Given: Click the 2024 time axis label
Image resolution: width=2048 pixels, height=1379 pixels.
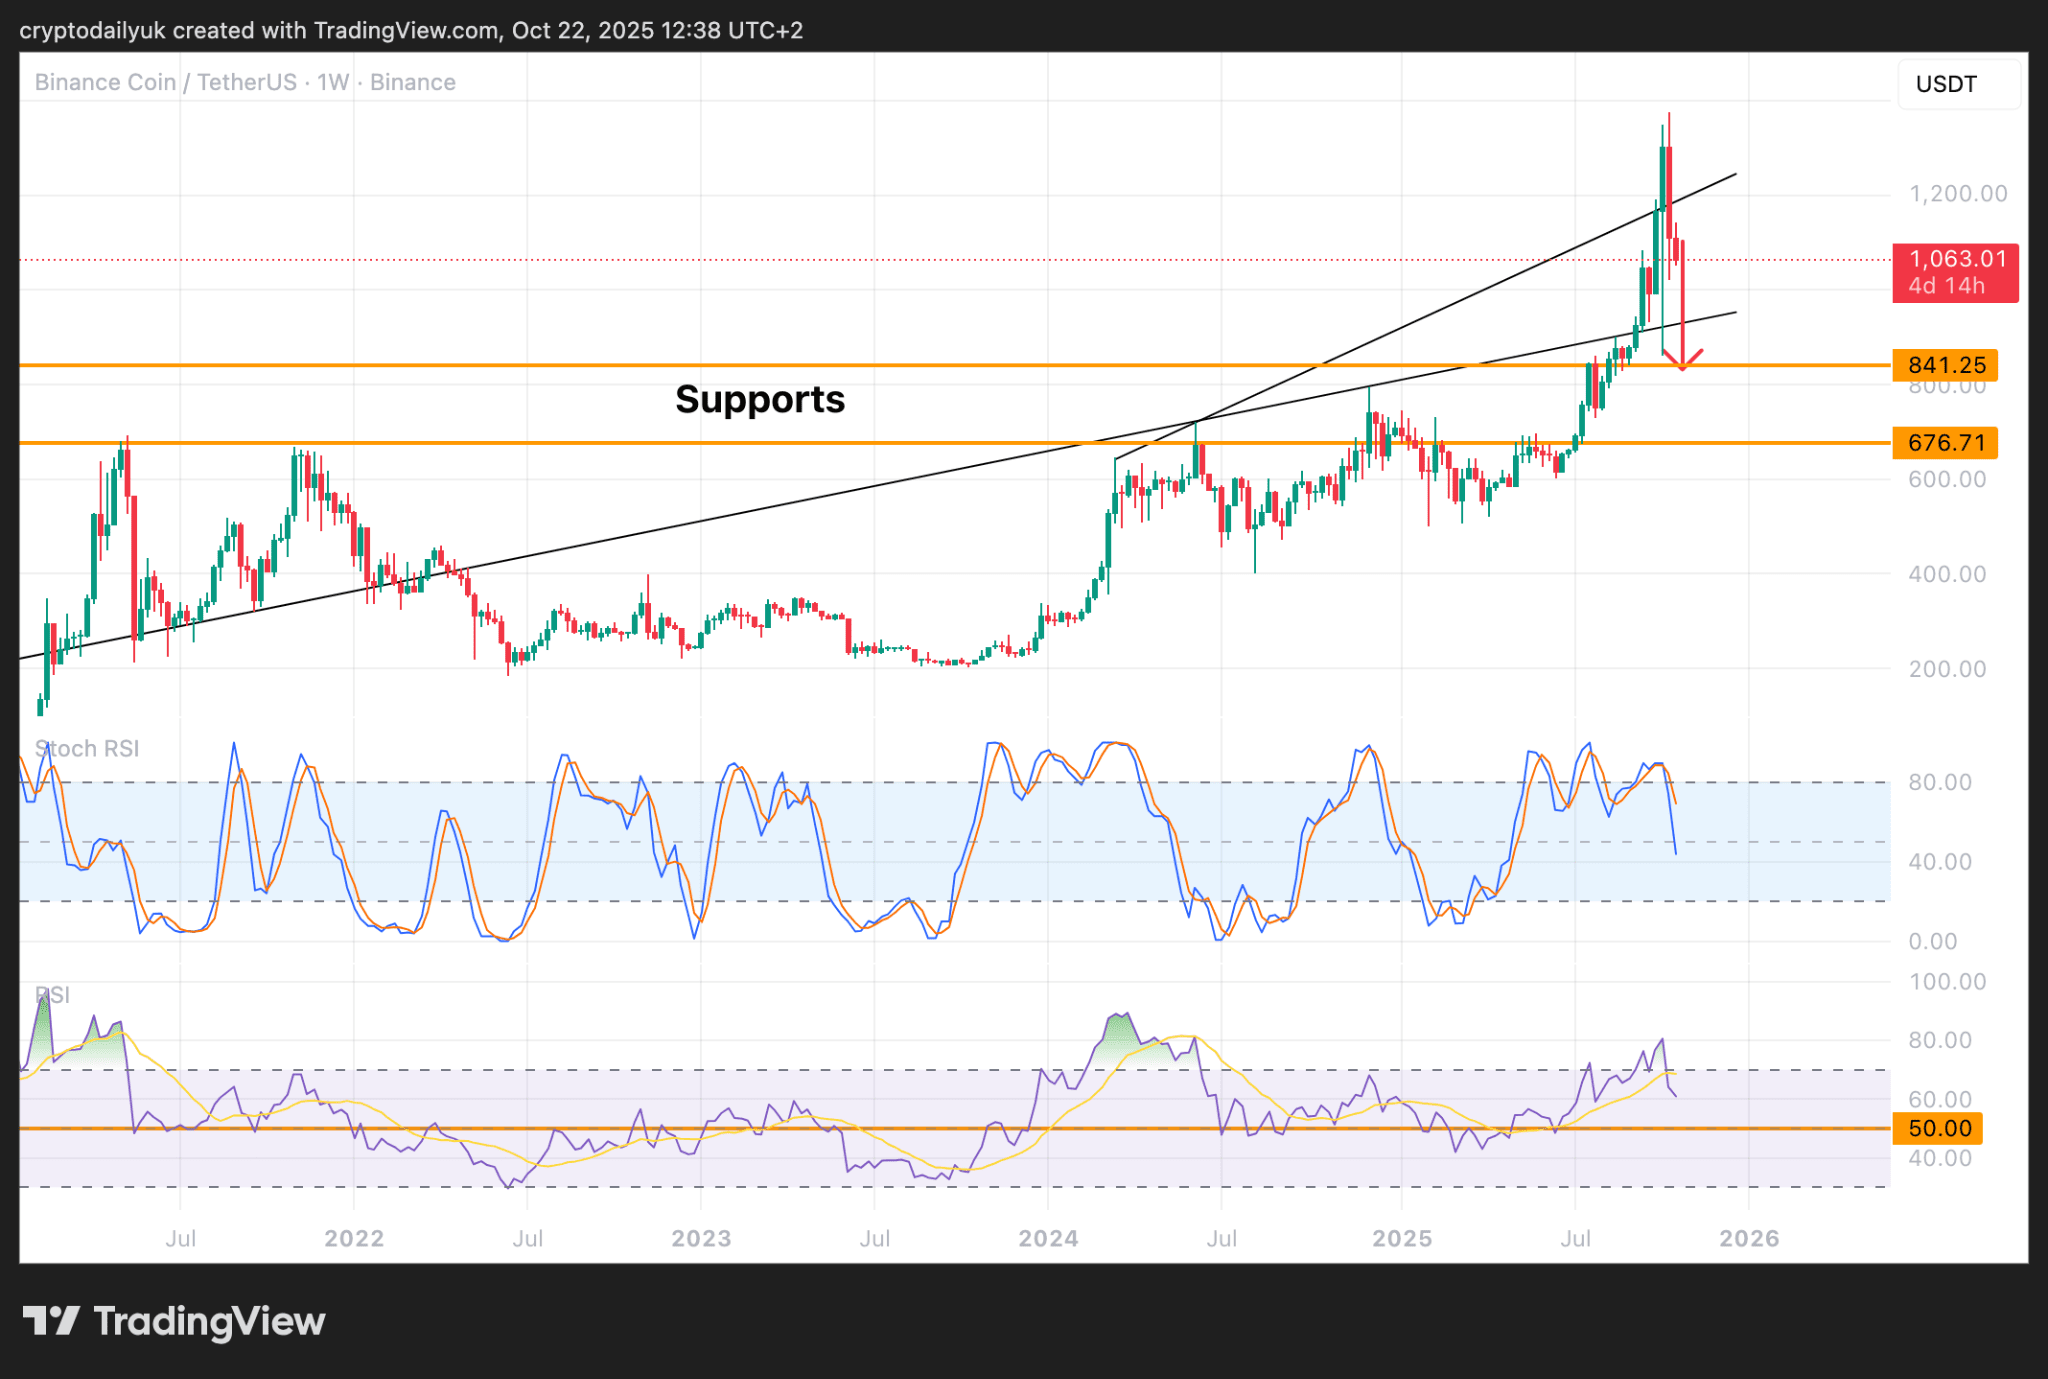Looking at the screenshot, I should [x=1048, y=1238].
